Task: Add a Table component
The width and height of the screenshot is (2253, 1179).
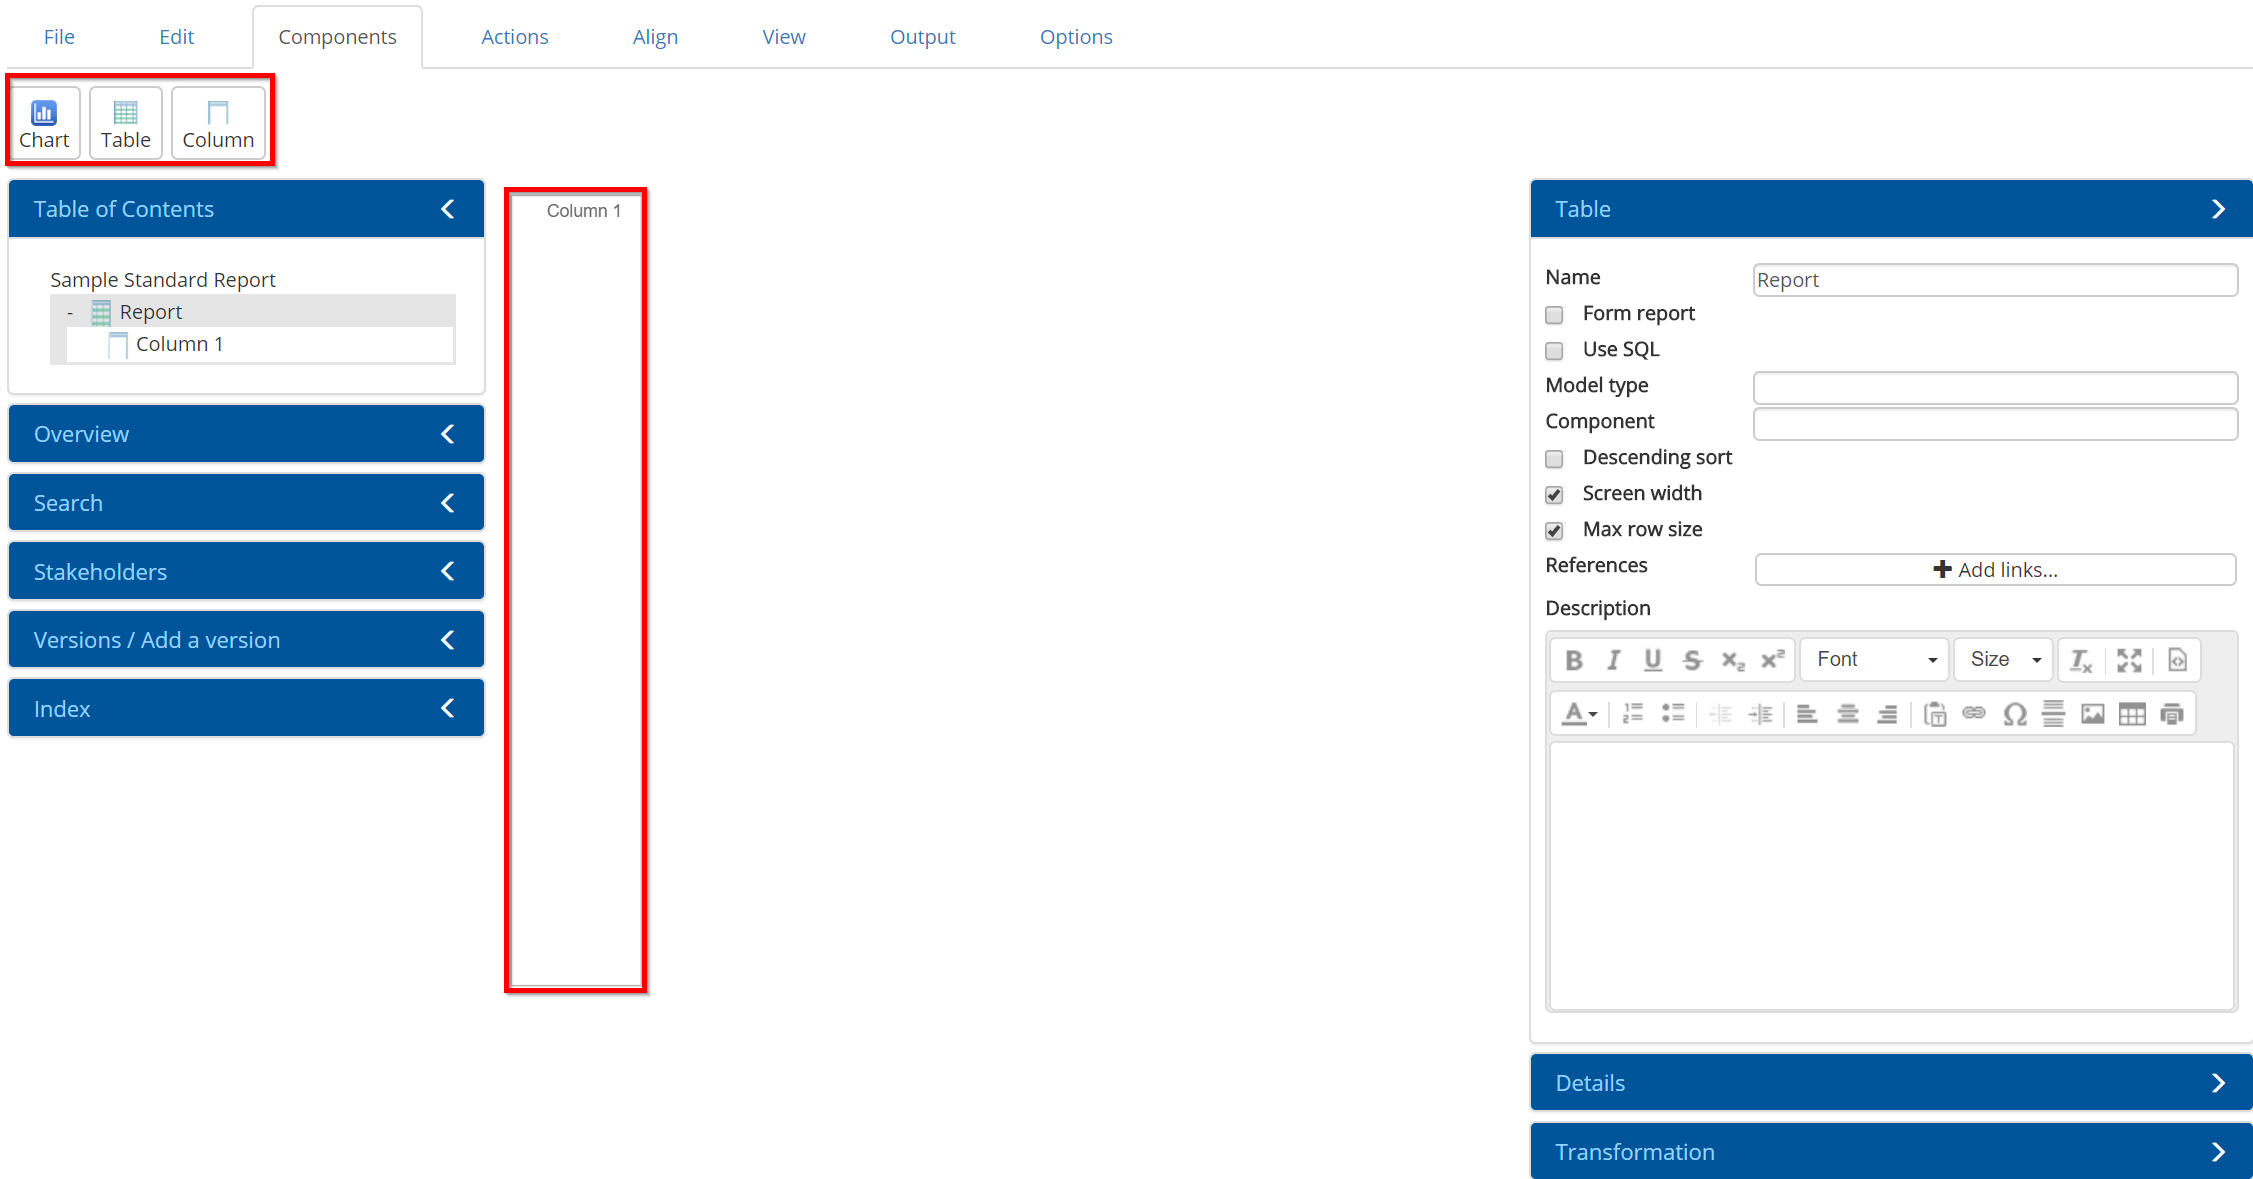Action: coord(125,124)
